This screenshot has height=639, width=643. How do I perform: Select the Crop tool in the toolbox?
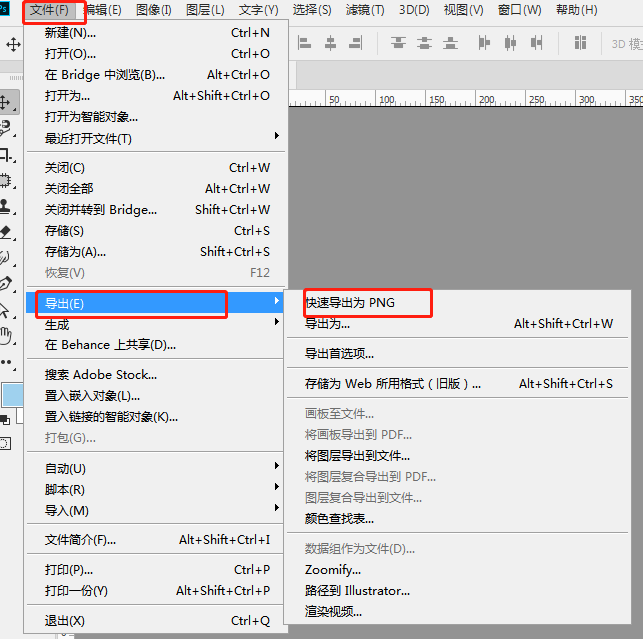[x=7, y=155]
